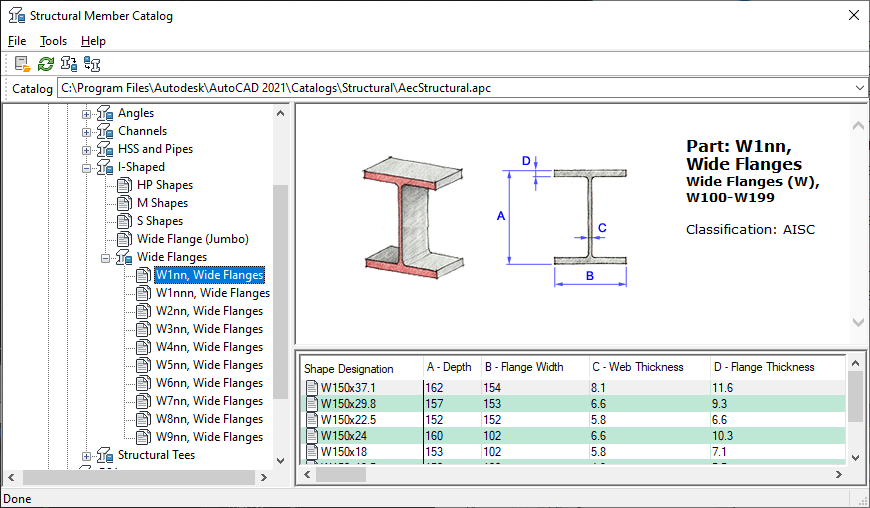
Task: Open the Catalog path dropdown arrow
Action: click(859, 88)
